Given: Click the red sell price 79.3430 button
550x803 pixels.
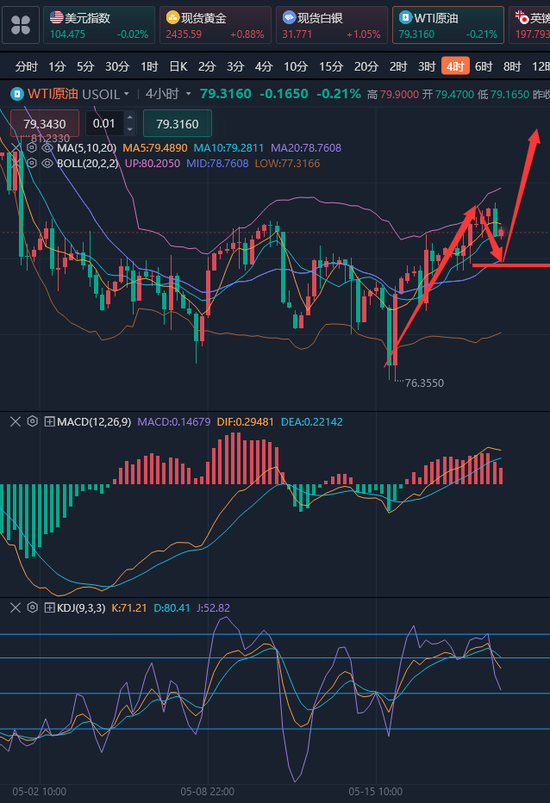Looking at the screenshot, I should pyautogui.click(x=45, y=124).
